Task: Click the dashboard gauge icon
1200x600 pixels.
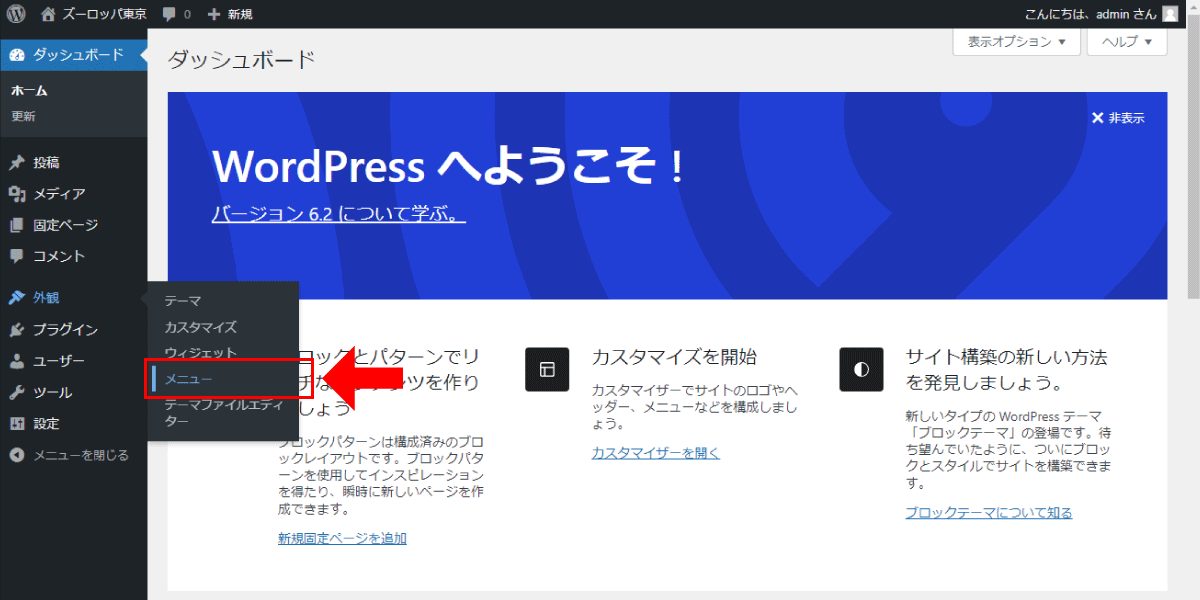Action: point(17,54)
